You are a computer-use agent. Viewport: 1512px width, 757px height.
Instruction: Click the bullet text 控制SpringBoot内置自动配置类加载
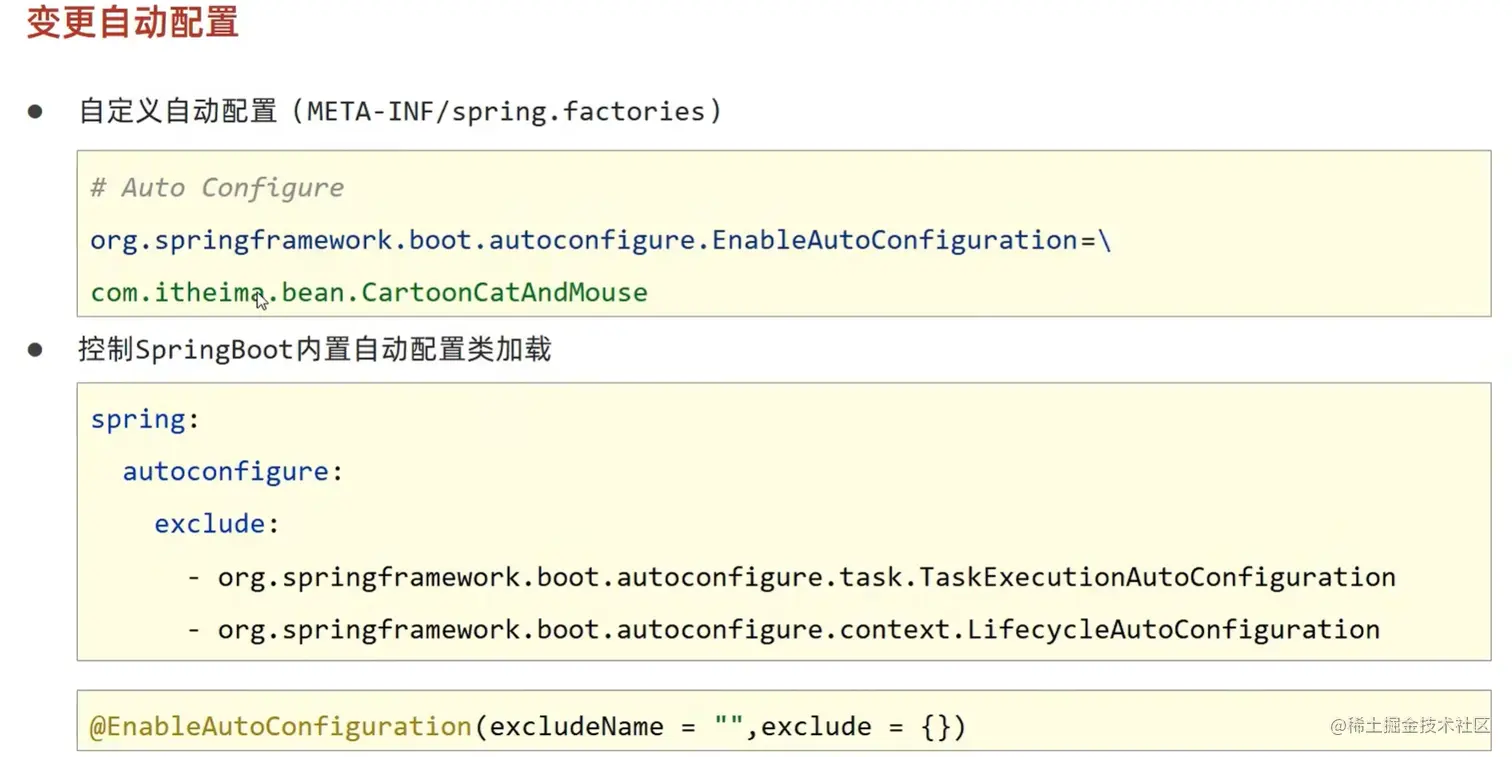(x=315, y=349)
